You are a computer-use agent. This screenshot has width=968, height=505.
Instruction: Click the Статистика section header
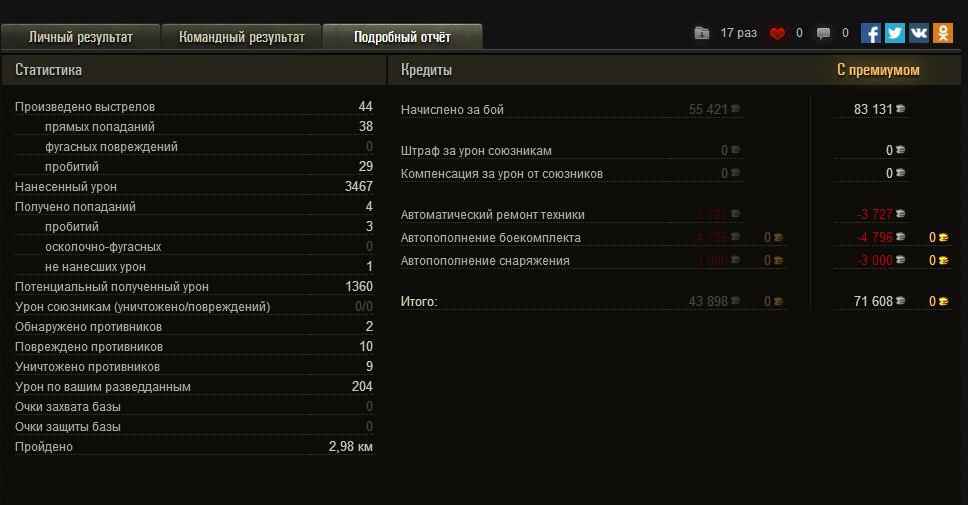[49, 70]
